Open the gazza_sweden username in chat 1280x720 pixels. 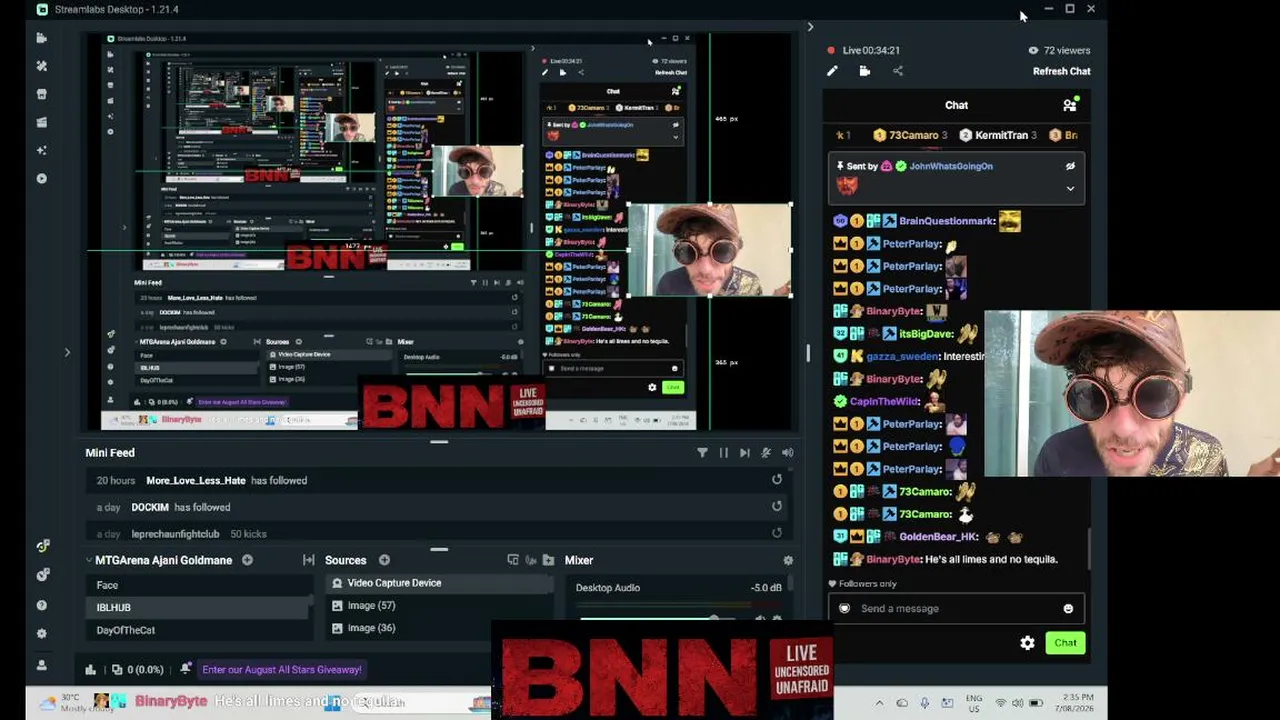pyautogui.click(x=903, y=356)
